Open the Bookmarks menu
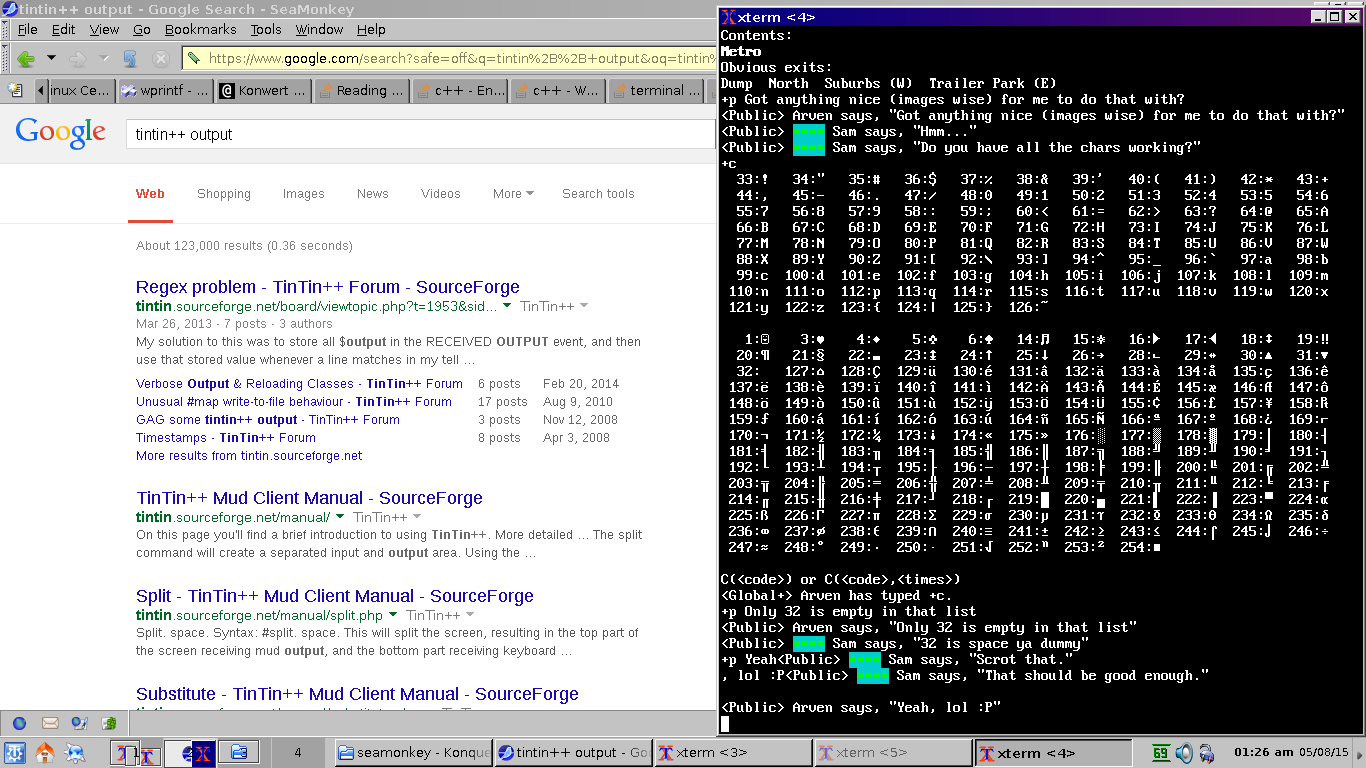The image size is (1366, 768). point(201,30)
